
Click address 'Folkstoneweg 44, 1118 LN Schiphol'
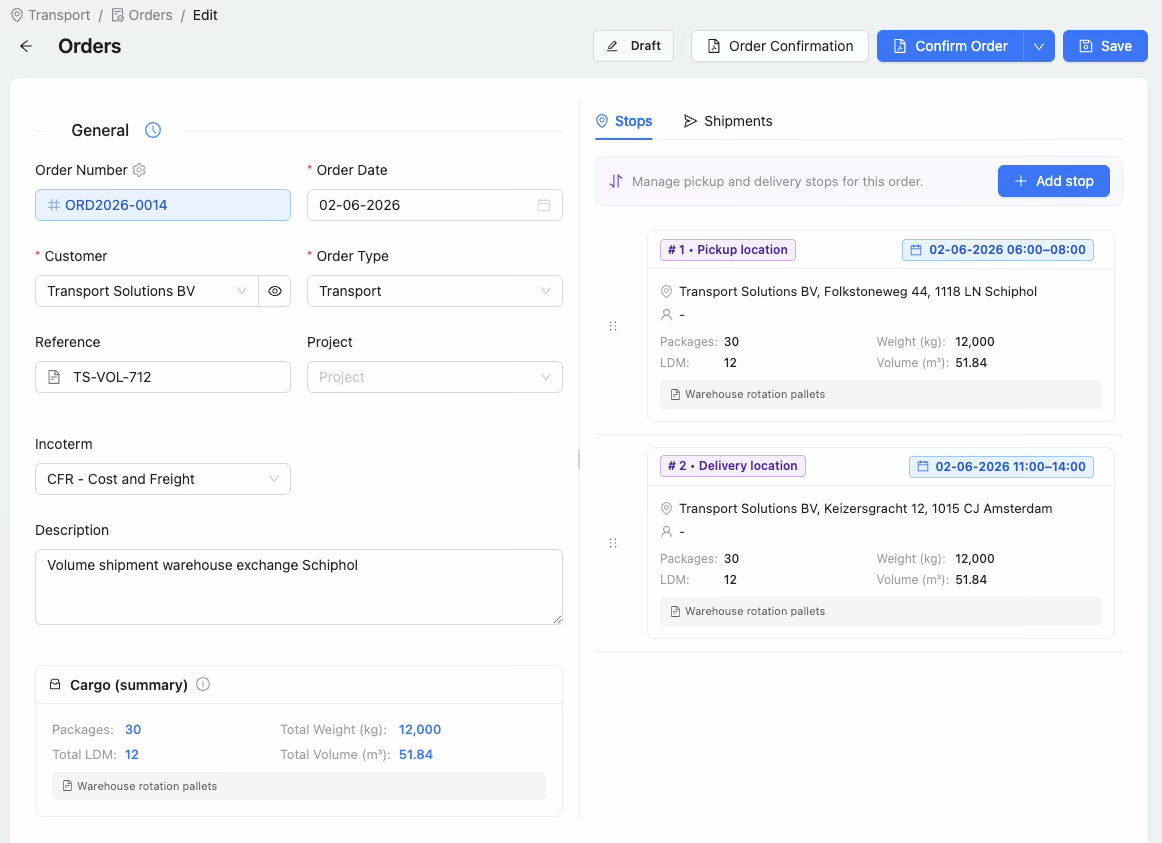(x=930, y=292)
